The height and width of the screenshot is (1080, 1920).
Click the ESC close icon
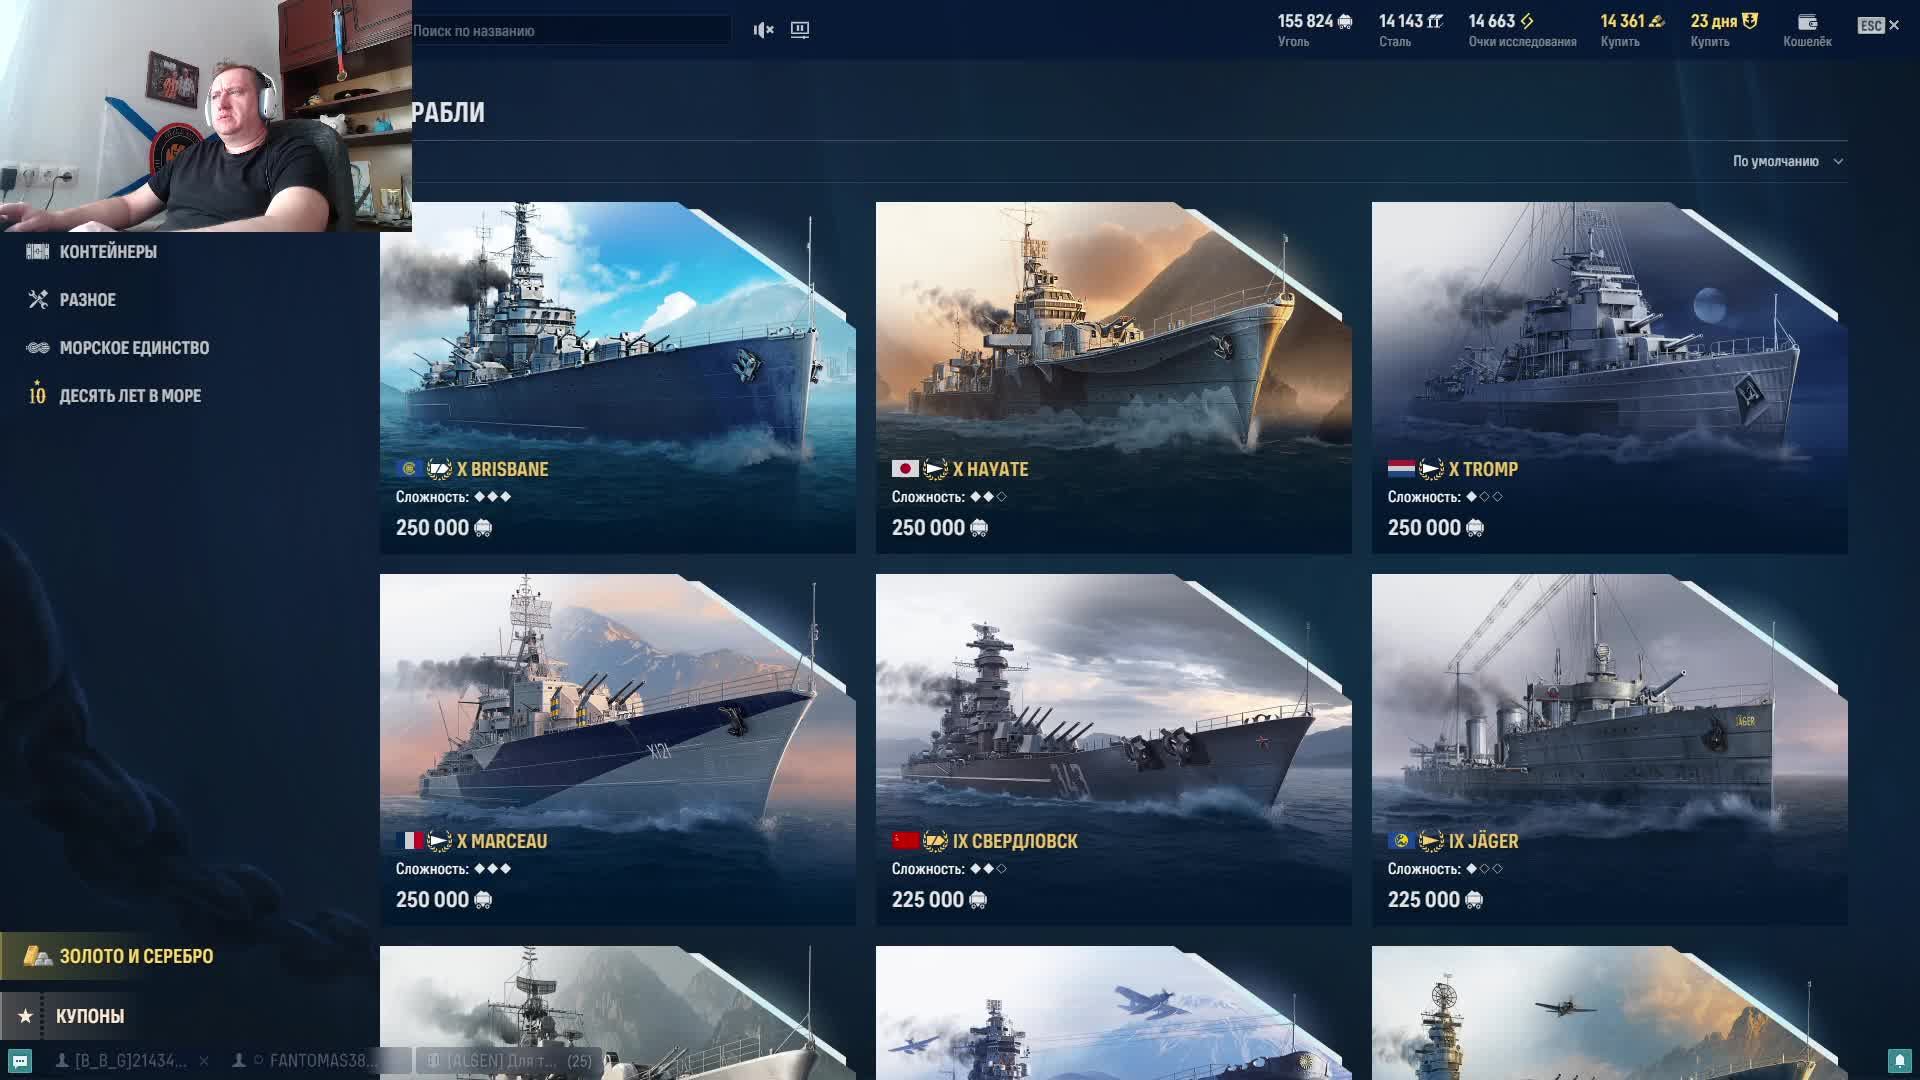tap(1878, 26)
